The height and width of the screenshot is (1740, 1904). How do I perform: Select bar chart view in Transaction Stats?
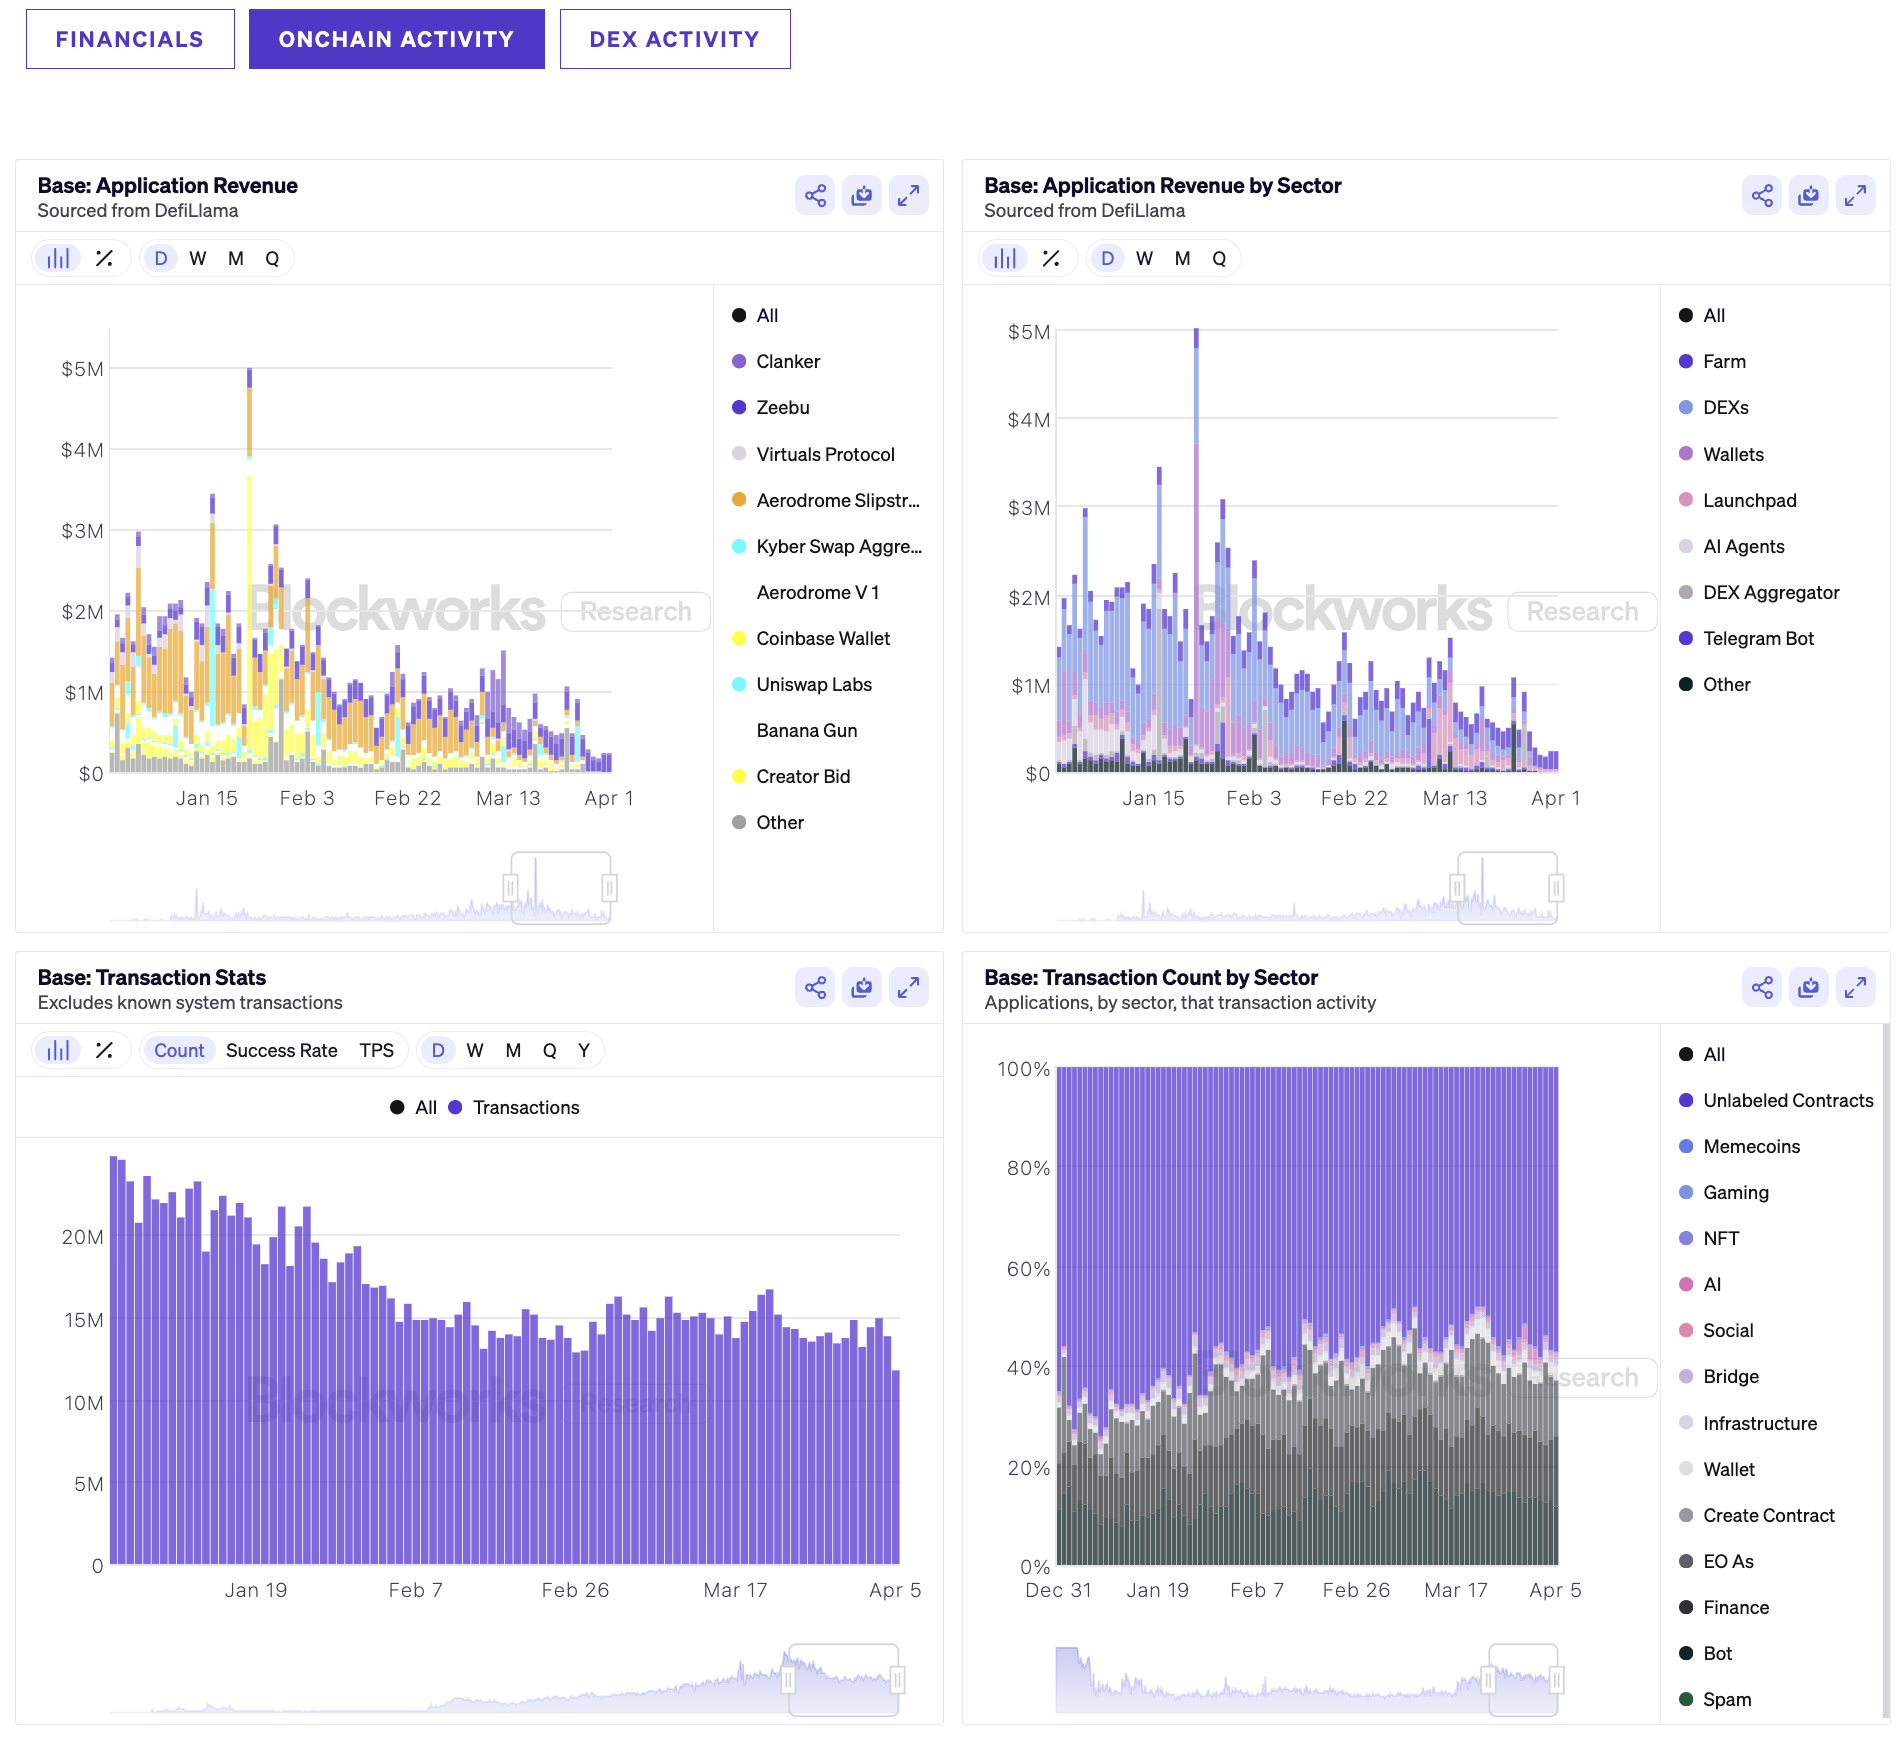click(x=59, y=1050)
